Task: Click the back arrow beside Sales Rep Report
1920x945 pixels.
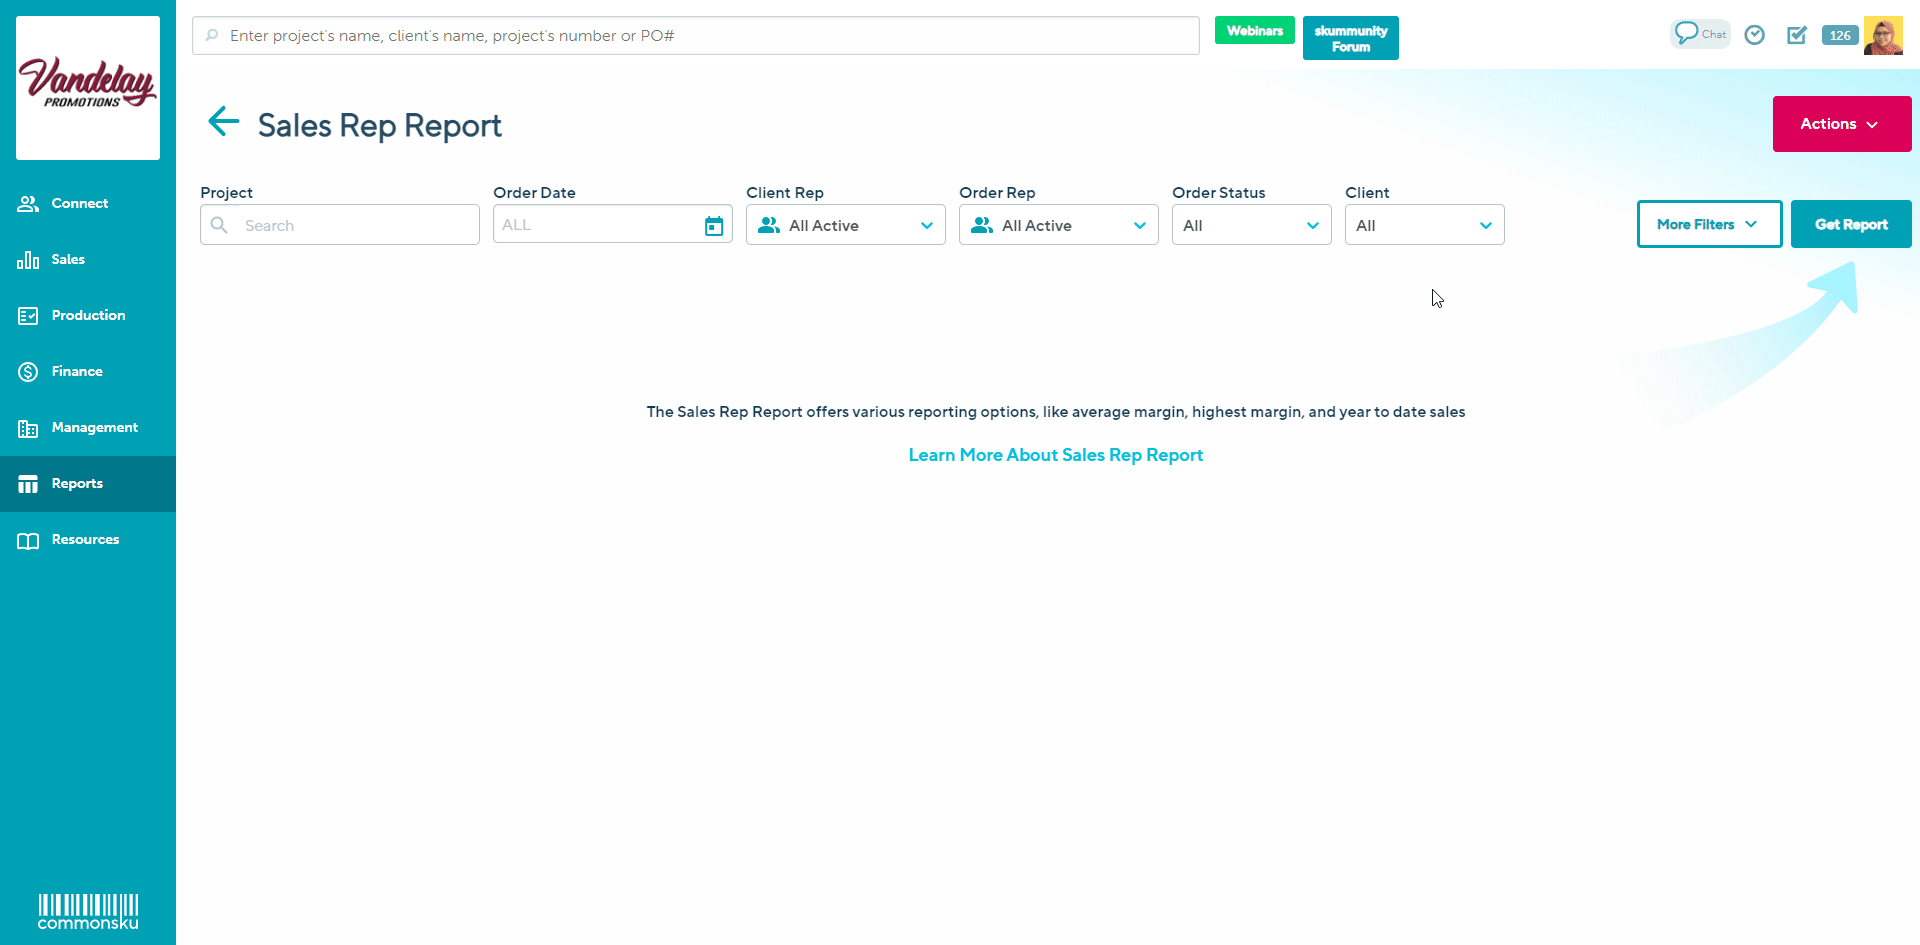Action: (x=223, y=122)
